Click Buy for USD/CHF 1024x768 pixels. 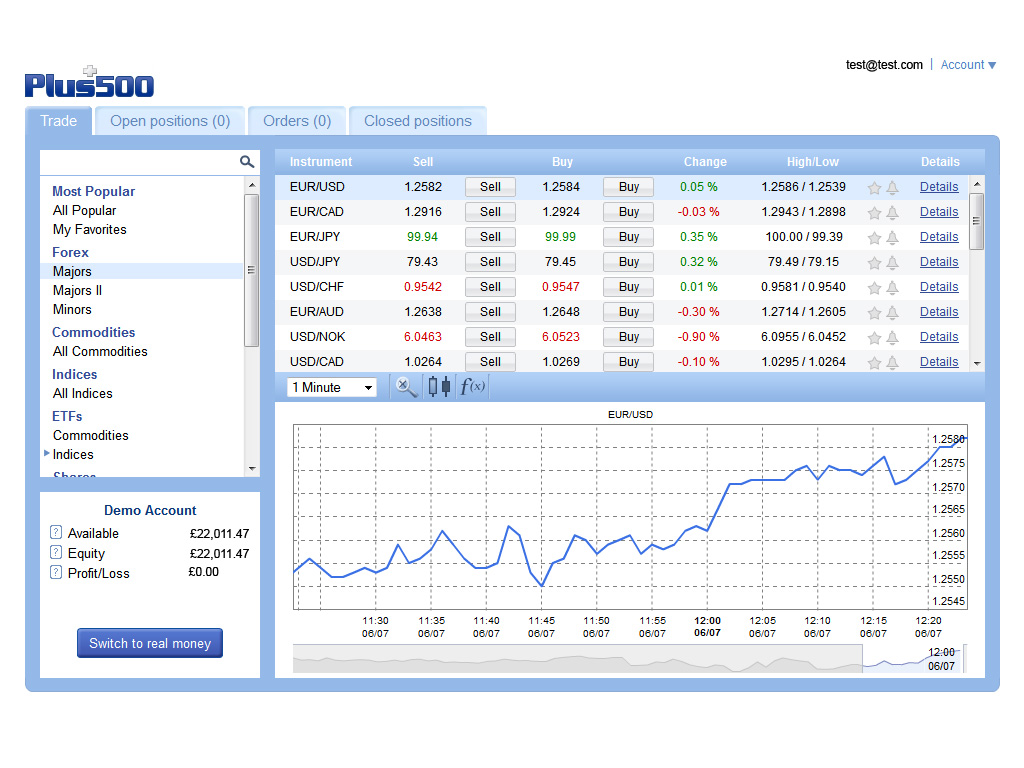point(628,287)
